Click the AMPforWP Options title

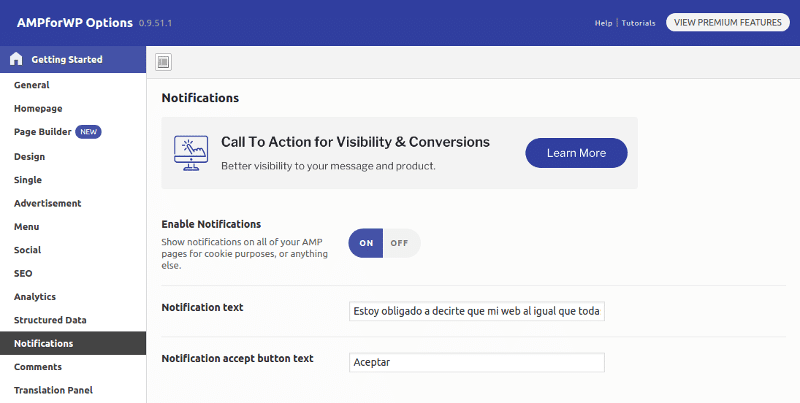tap(74, 23)
